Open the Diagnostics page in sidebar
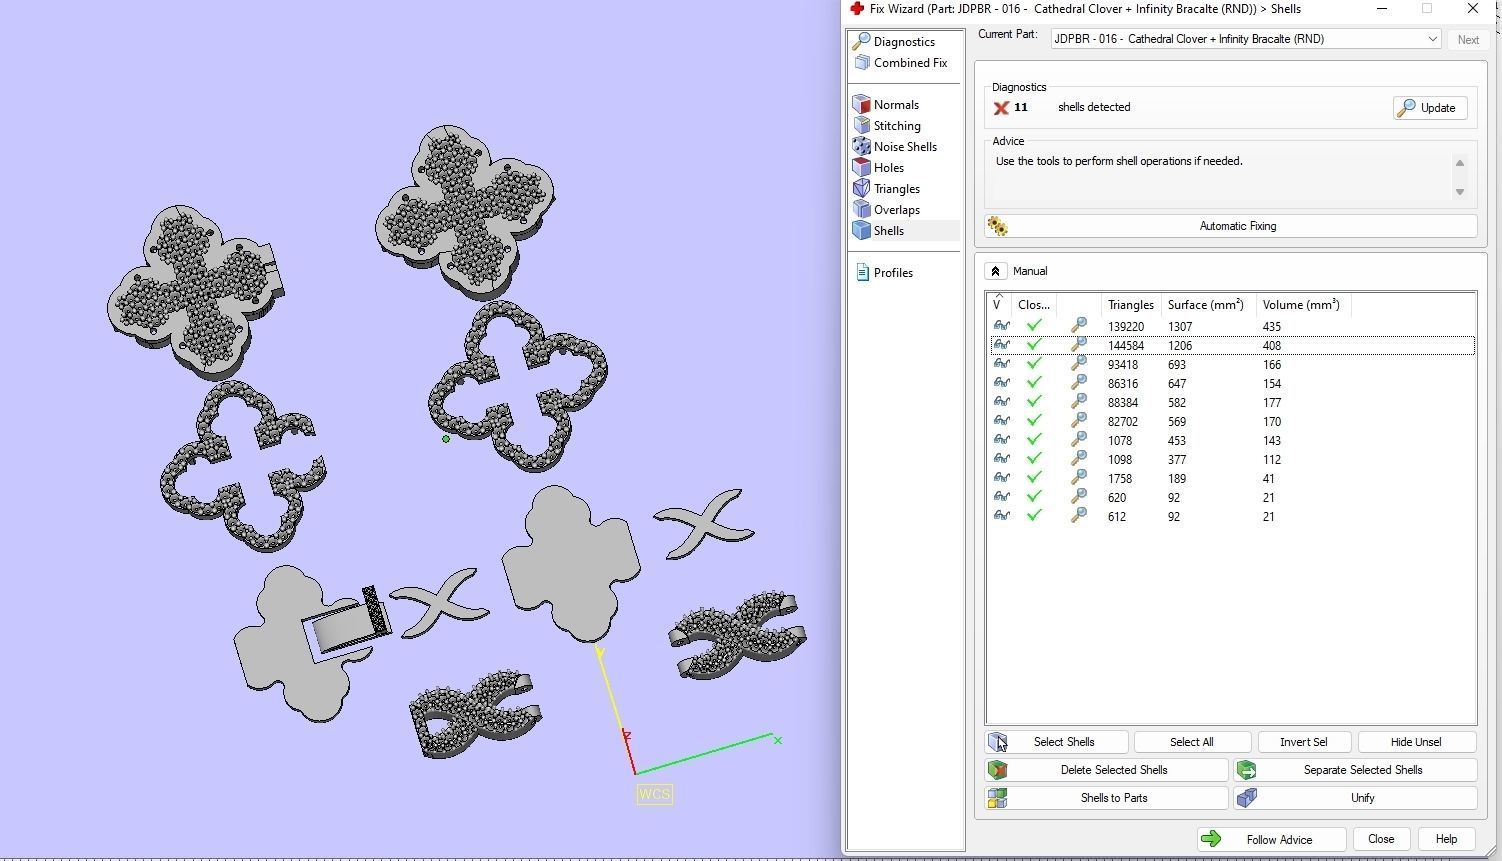This screenshot has height=861, width=1502. (x=904, y=42)
